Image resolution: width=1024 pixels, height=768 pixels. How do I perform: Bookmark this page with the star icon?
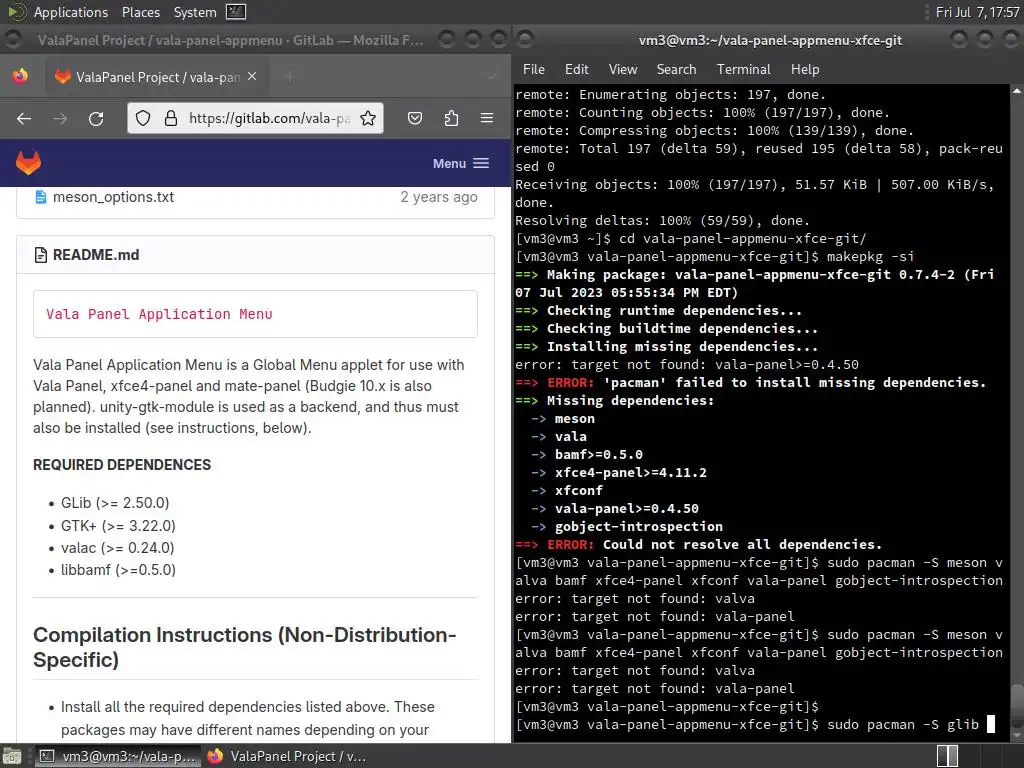coord(368,118)
